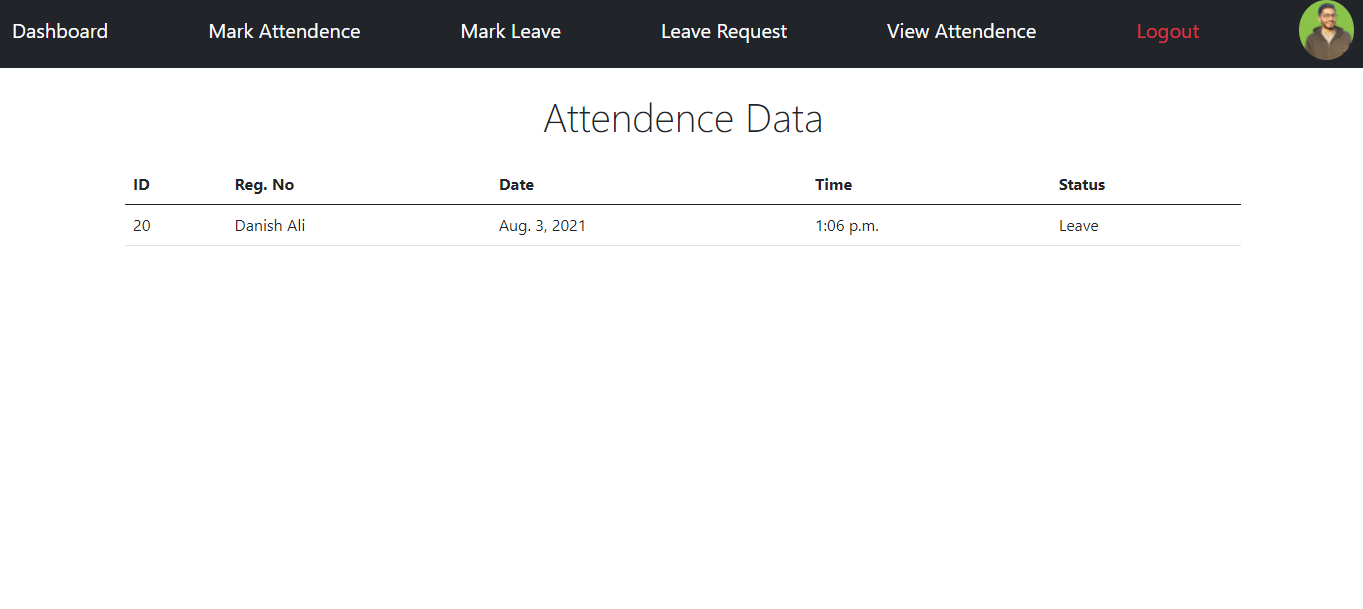This screenshot has width=1363, height=609.
Task: Click the ID value 20 in the table
Action: point(141,225)
